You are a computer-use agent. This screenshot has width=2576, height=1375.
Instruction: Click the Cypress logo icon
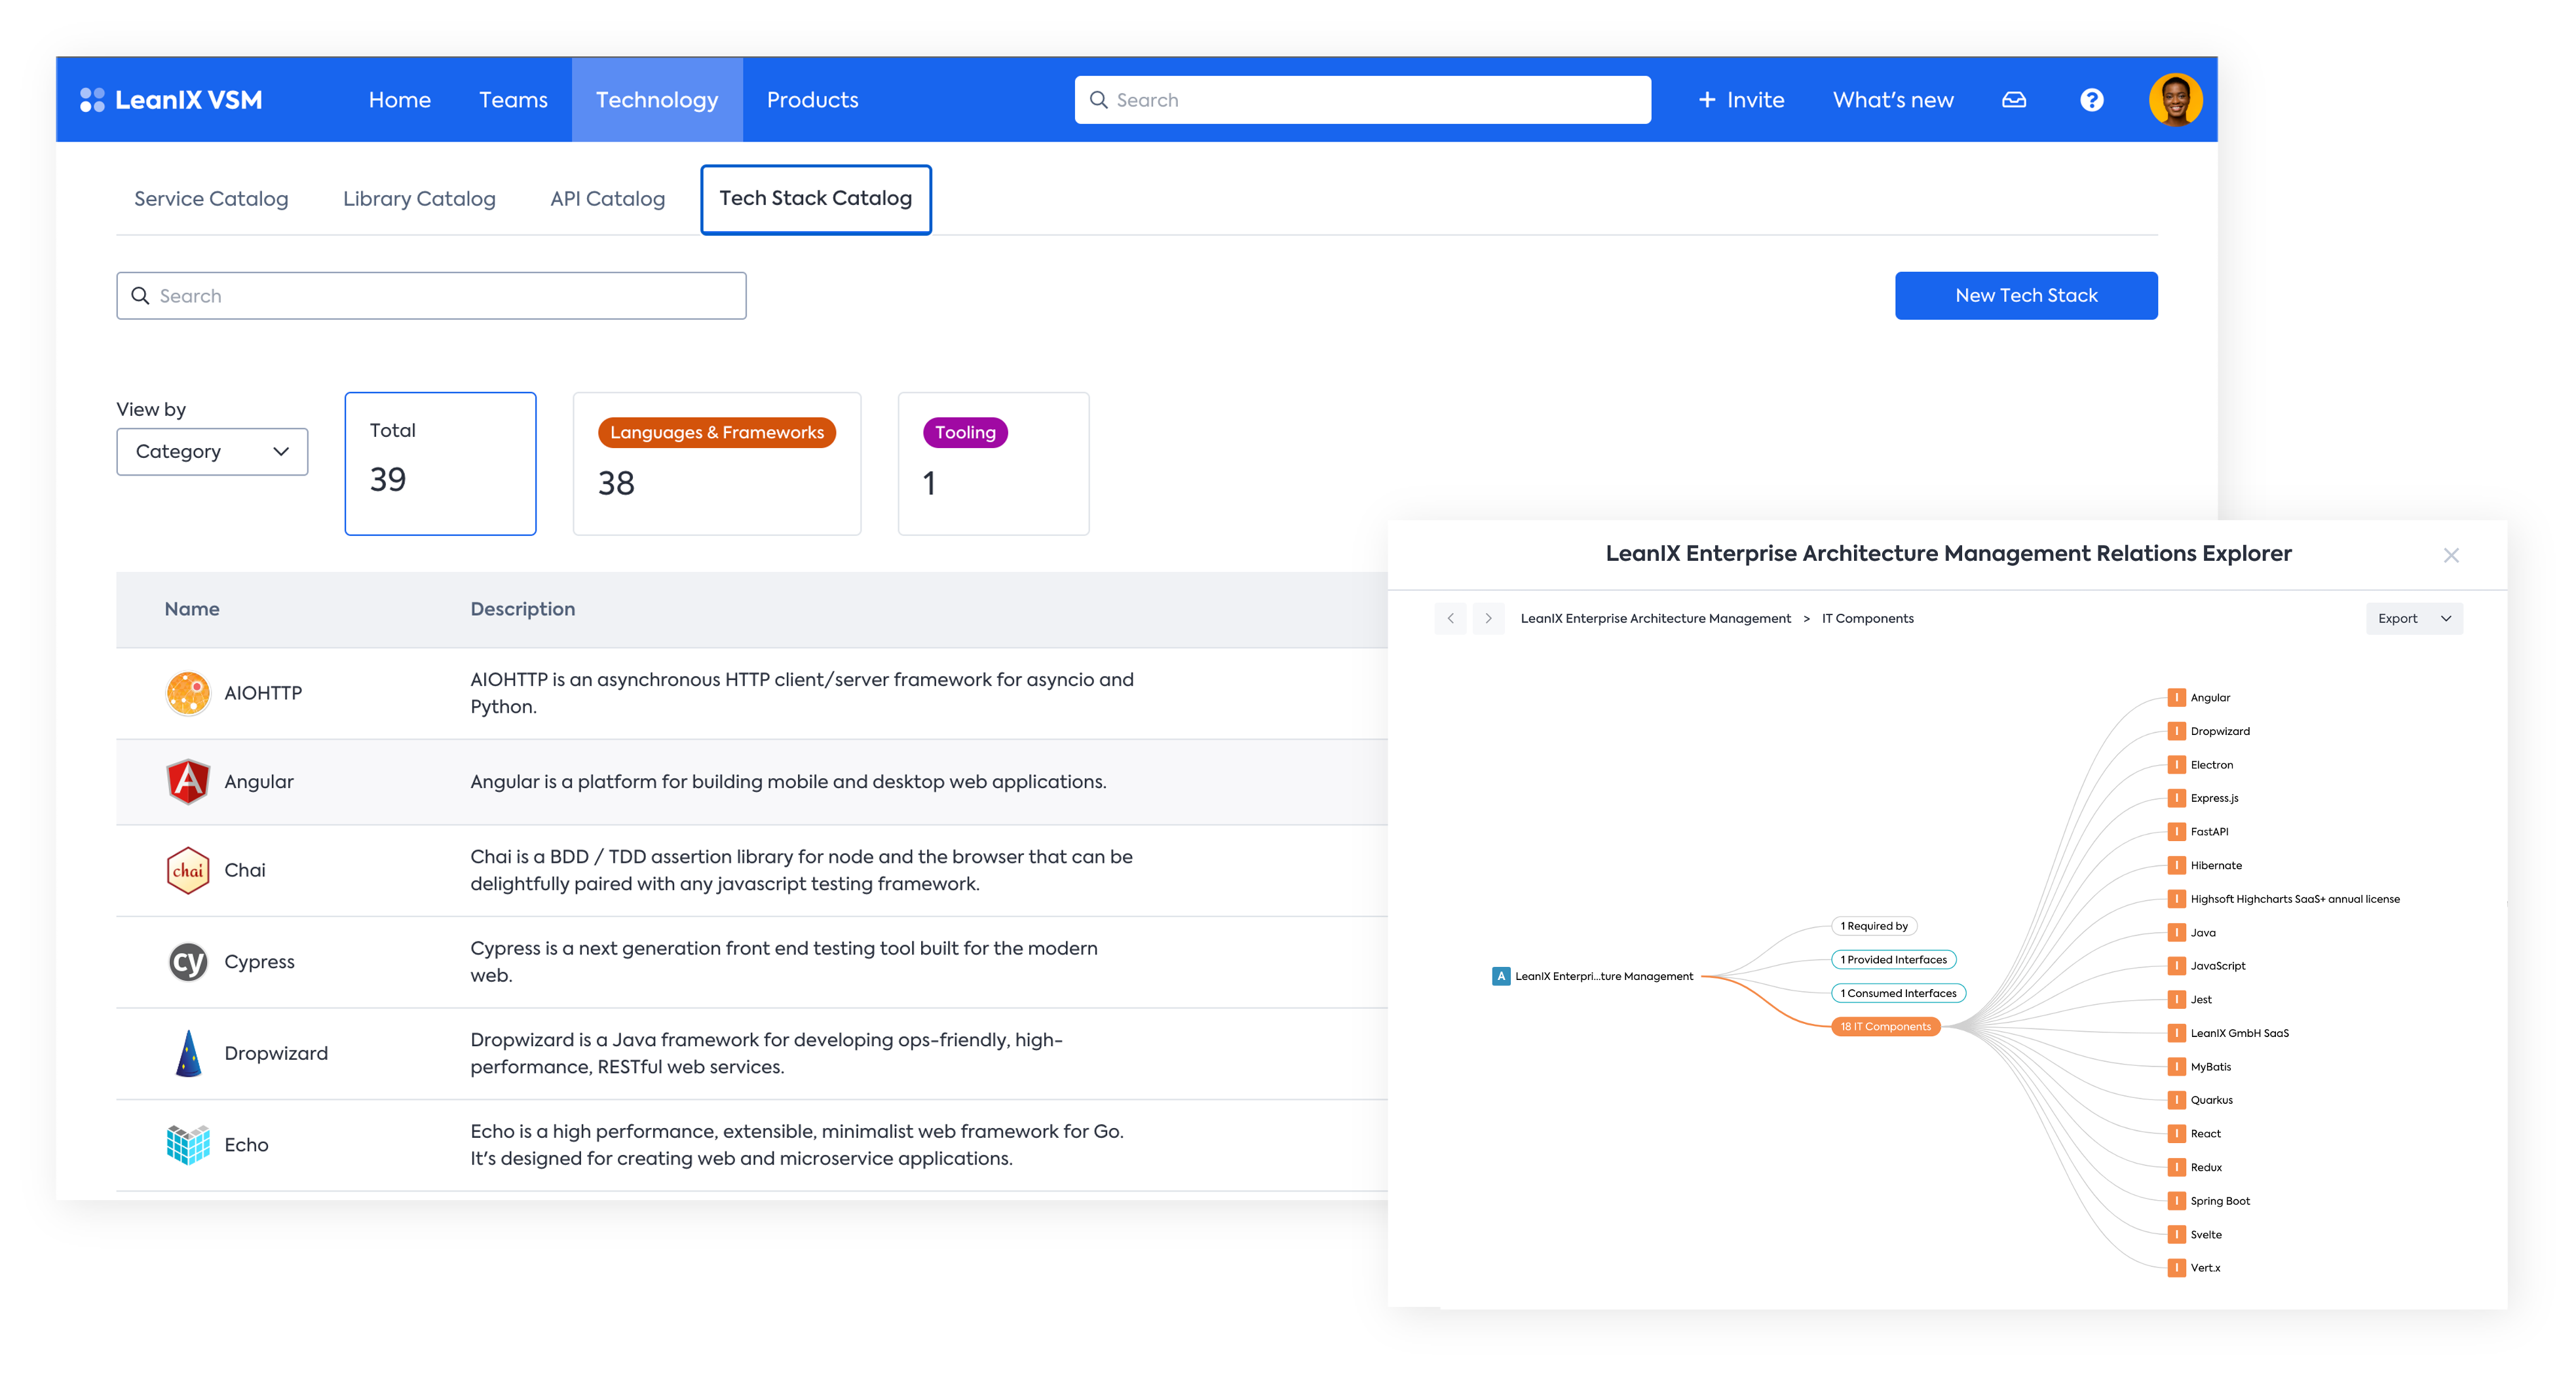[188, 962]
